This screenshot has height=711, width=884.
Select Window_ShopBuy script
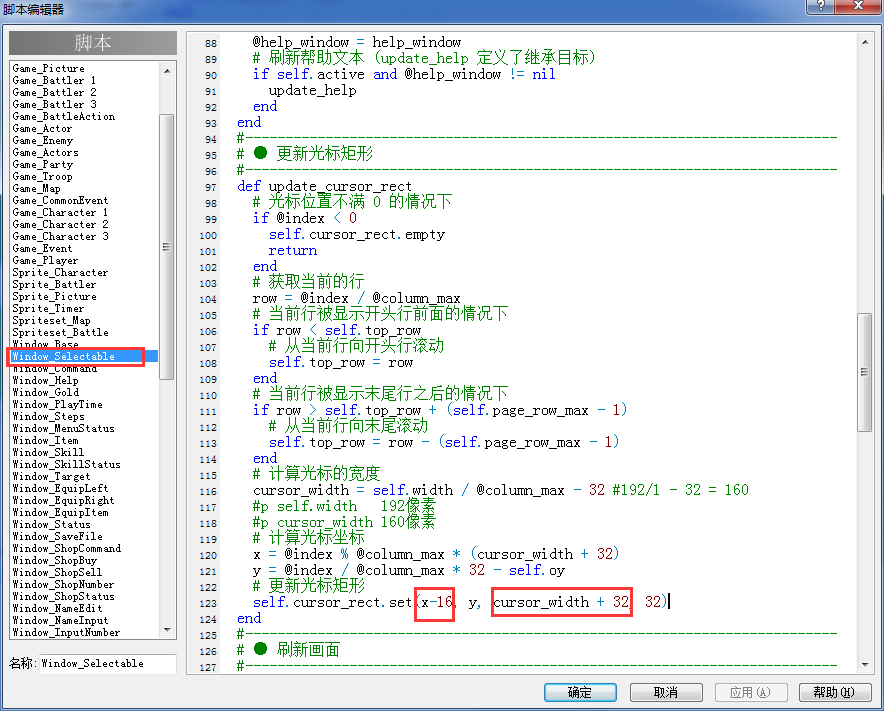[x=55, y=561]
